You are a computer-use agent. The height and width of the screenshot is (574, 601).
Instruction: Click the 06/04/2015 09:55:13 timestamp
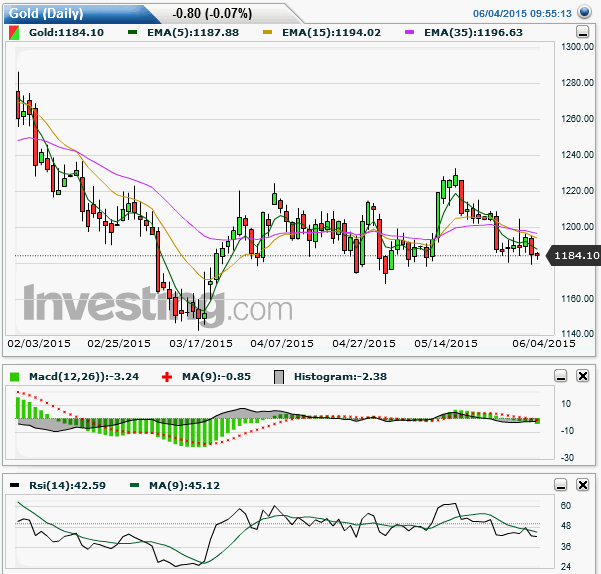pyautogui.click(x=522, y=13)
